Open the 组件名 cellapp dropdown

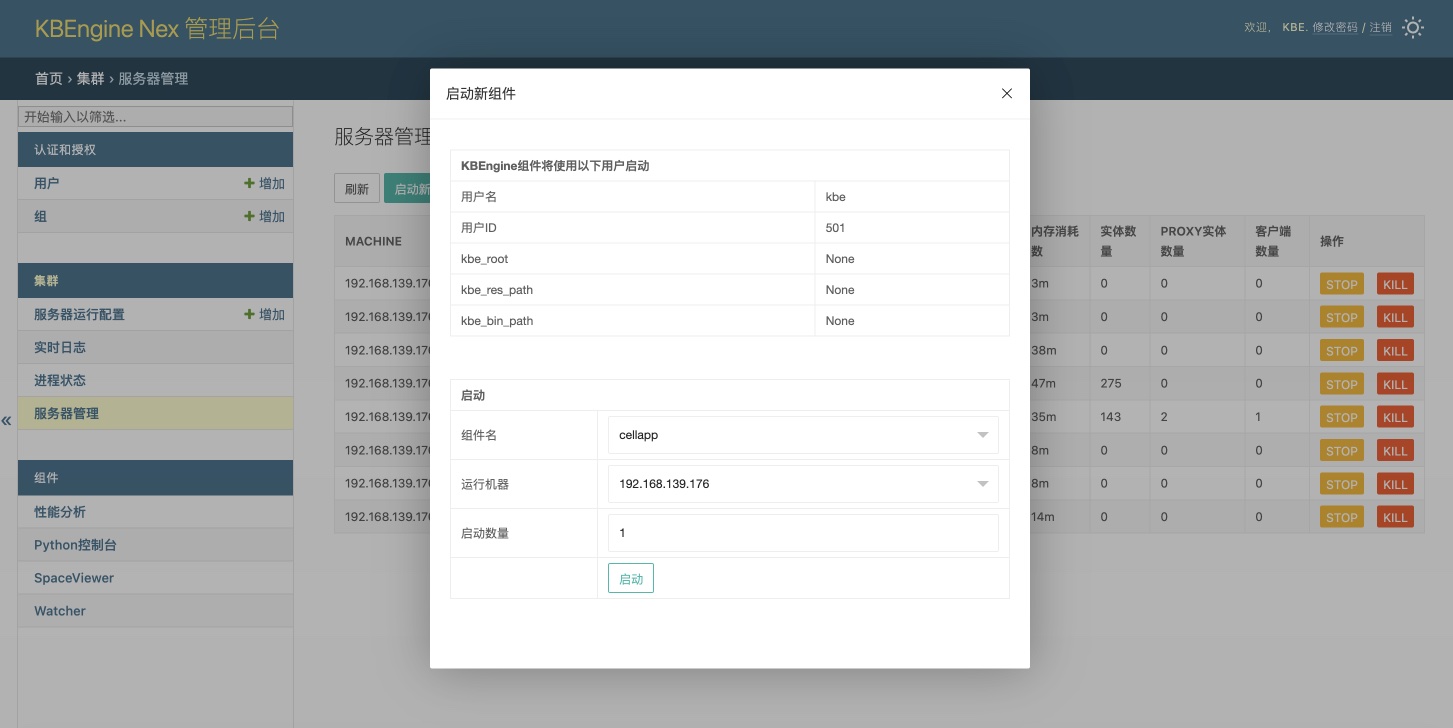802,435
